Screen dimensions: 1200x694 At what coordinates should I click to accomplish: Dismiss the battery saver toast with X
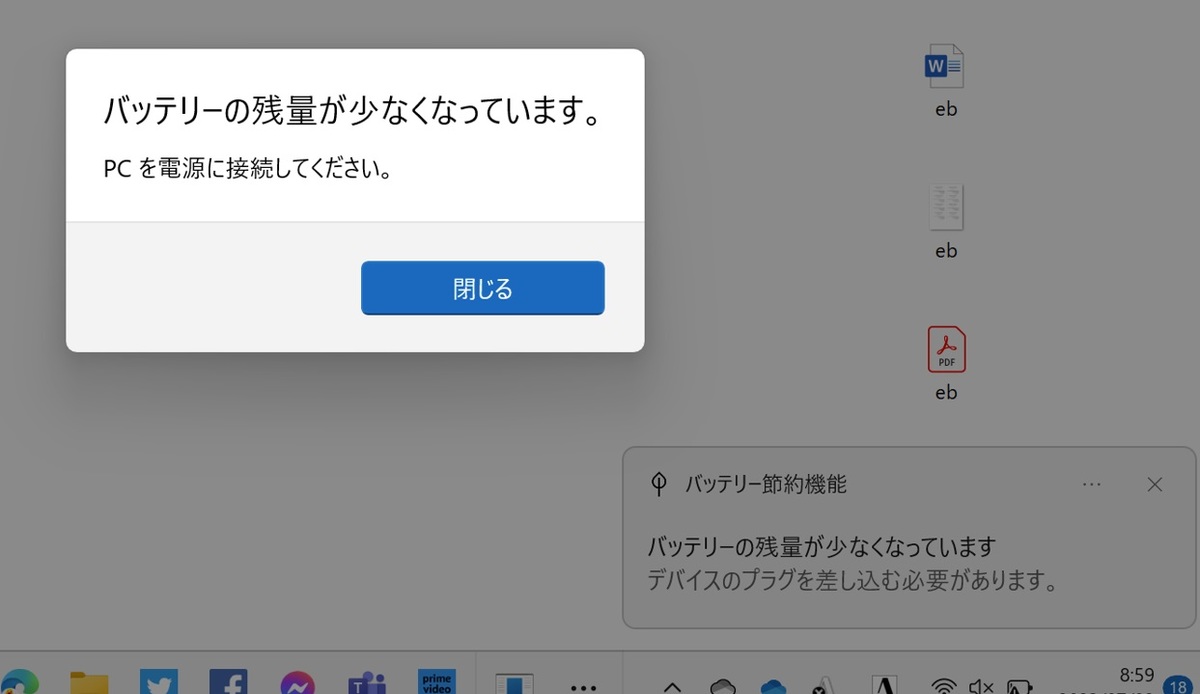coord(1154,485)
